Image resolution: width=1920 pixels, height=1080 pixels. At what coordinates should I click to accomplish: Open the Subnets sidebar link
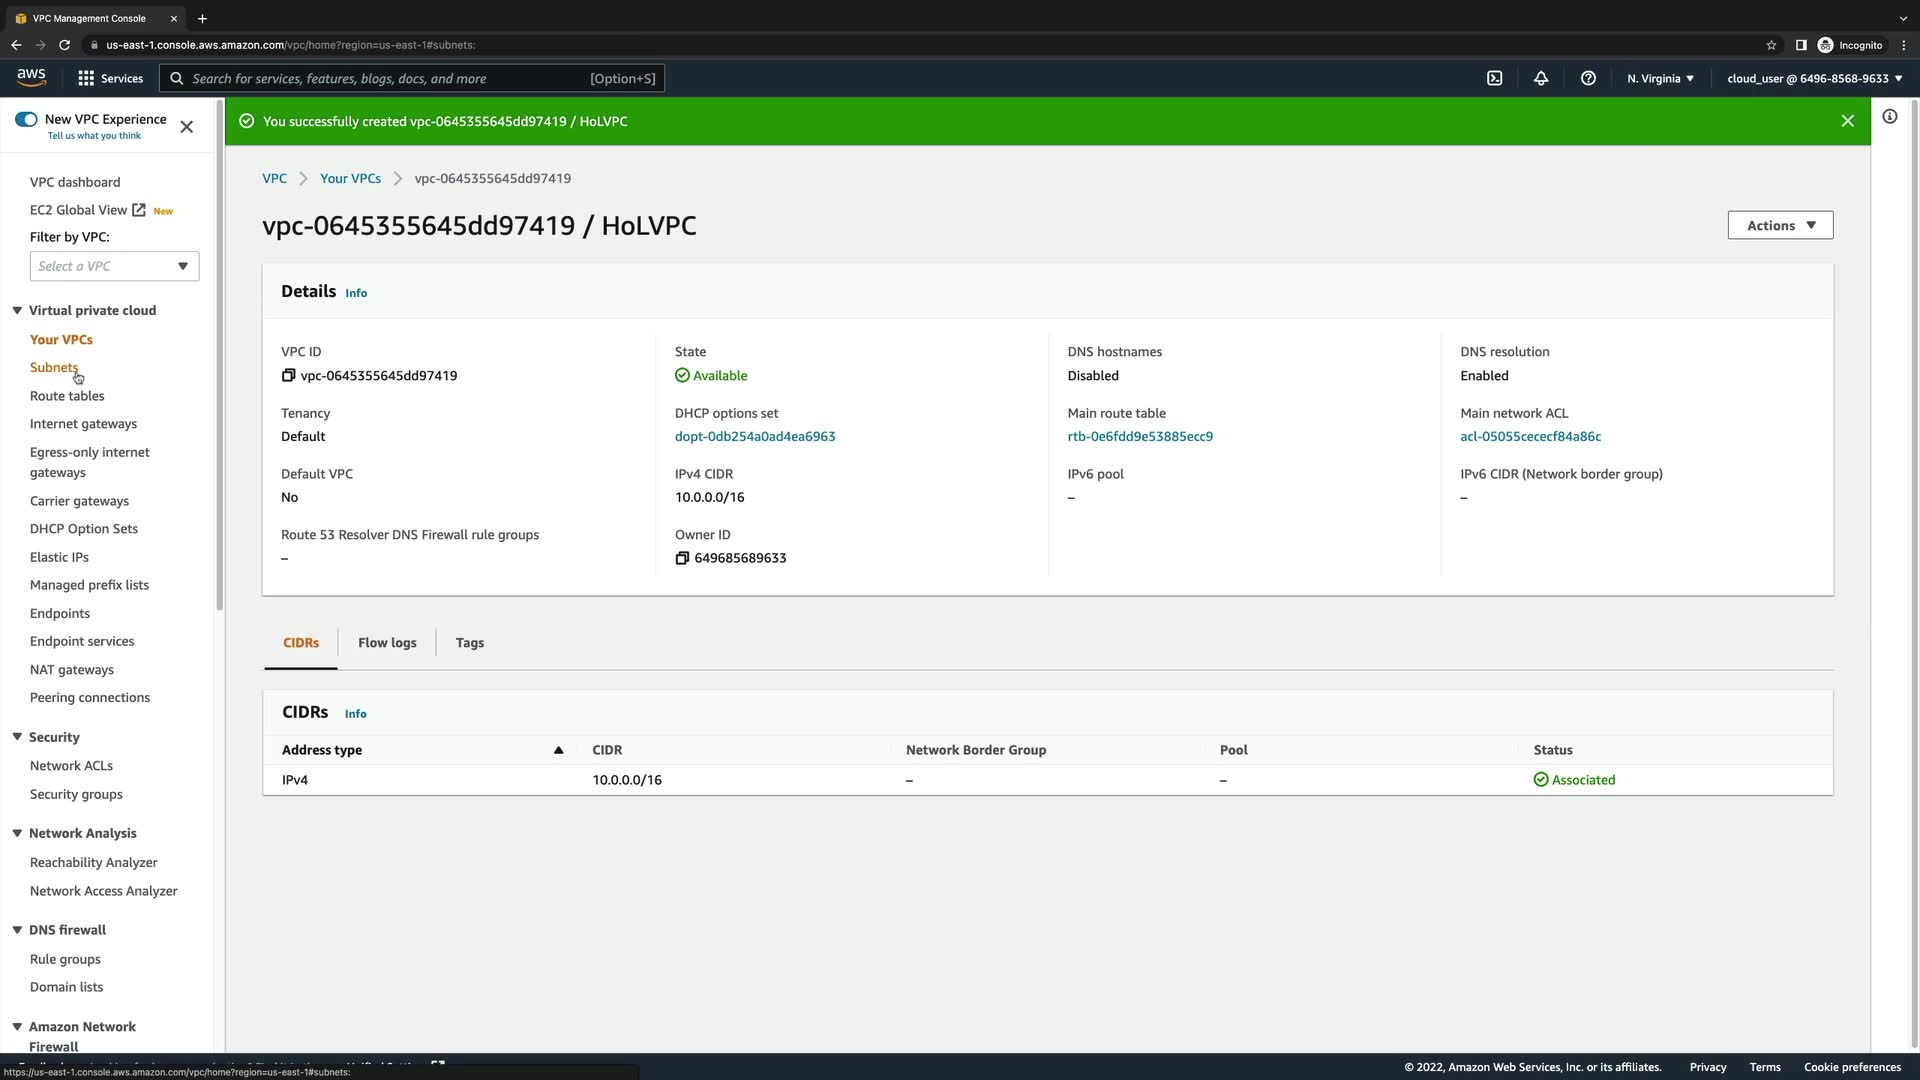pyautogui.click(x=53, y=367)
